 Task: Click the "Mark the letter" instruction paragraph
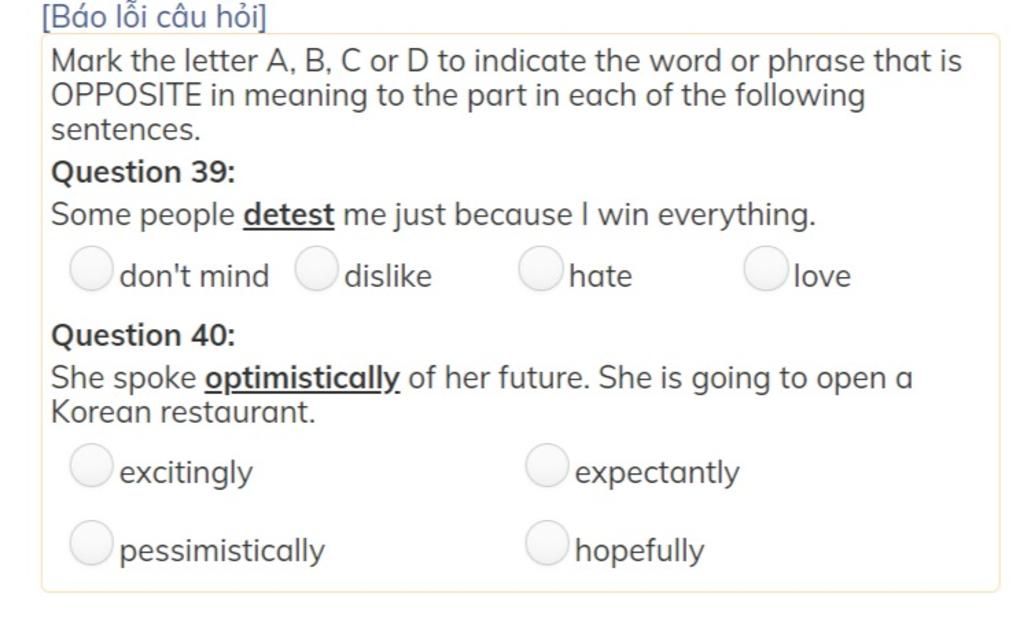[506, 95]
